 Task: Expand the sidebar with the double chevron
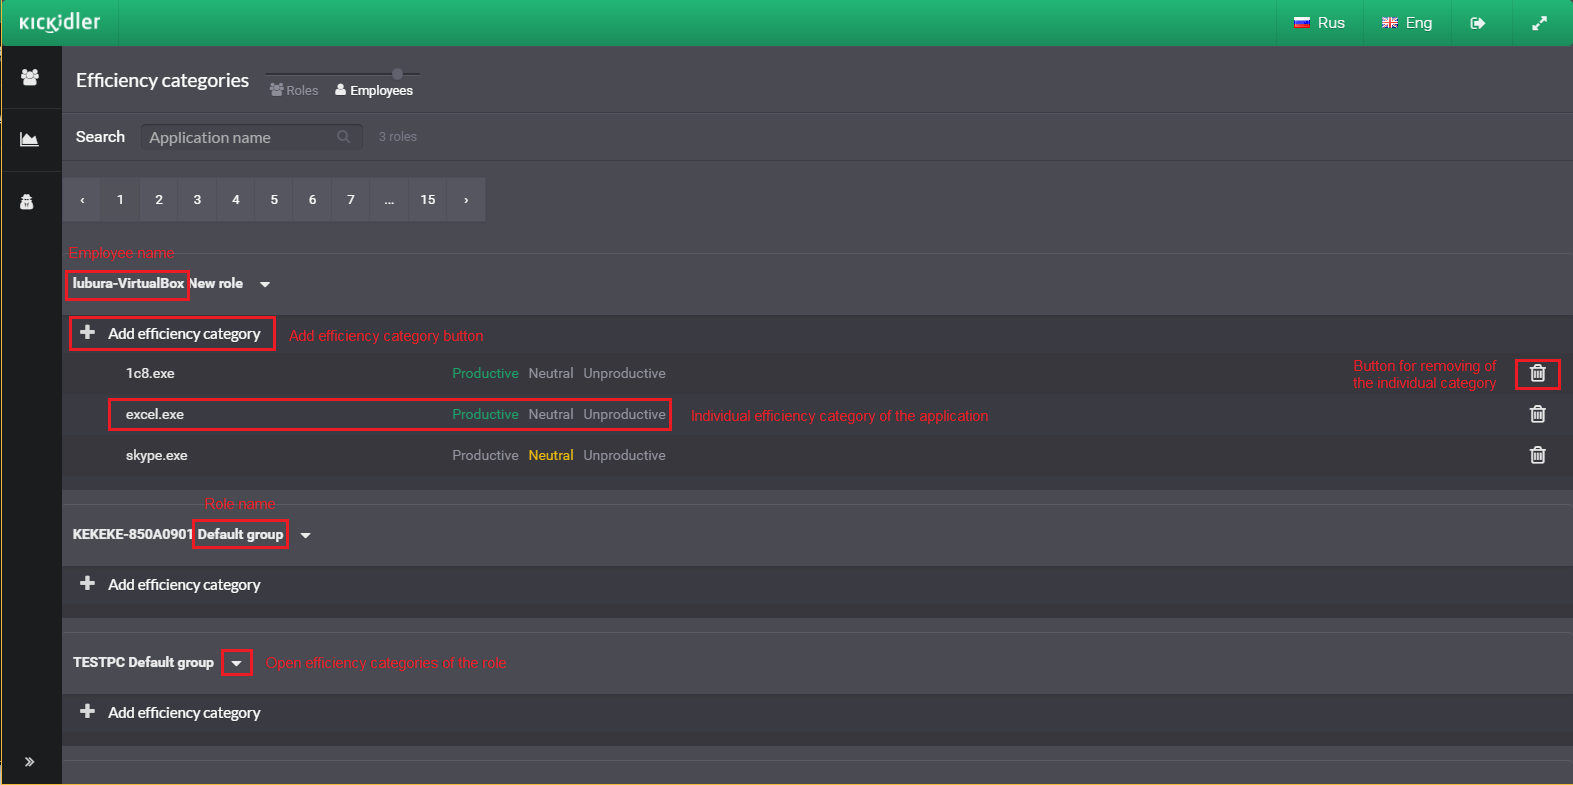[30, 762]
